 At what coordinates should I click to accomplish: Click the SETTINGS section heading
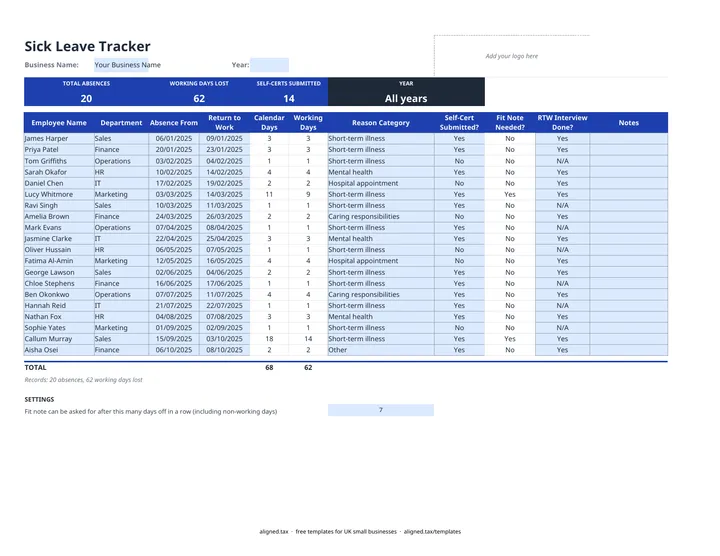[x=39, y=399]
